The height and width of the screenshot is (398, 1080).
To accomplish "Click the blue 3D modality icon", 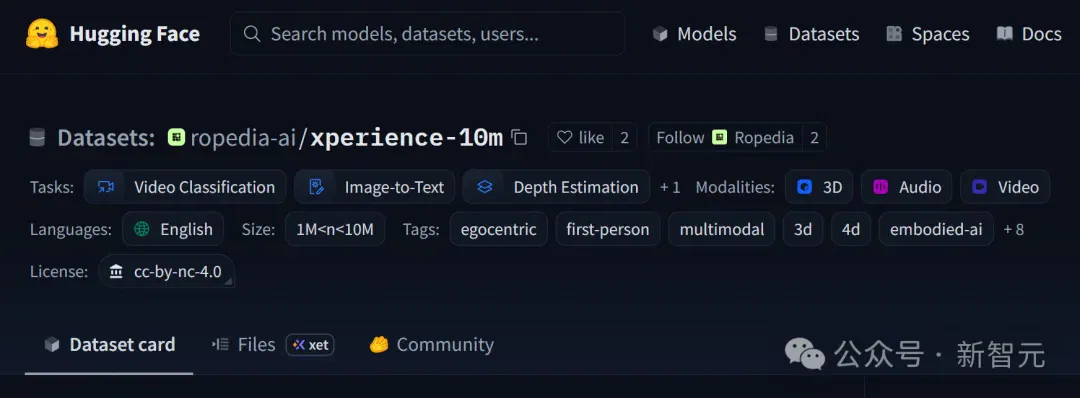I will click(x=804, y=187).
